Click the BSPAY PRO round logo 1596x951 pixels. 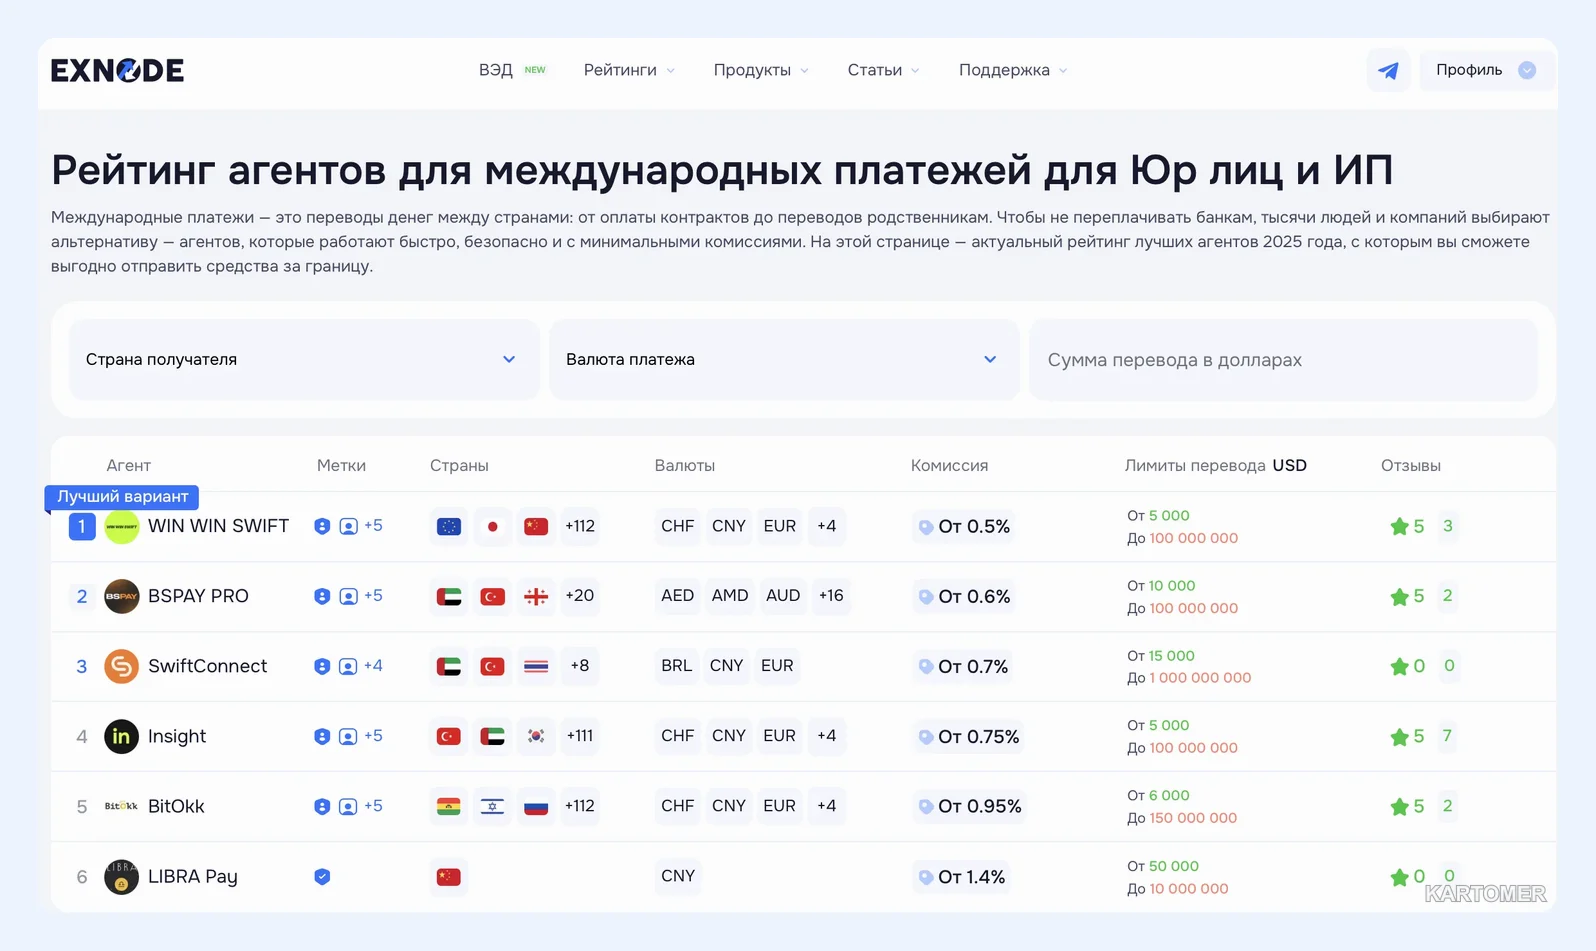tap(122, 597)
